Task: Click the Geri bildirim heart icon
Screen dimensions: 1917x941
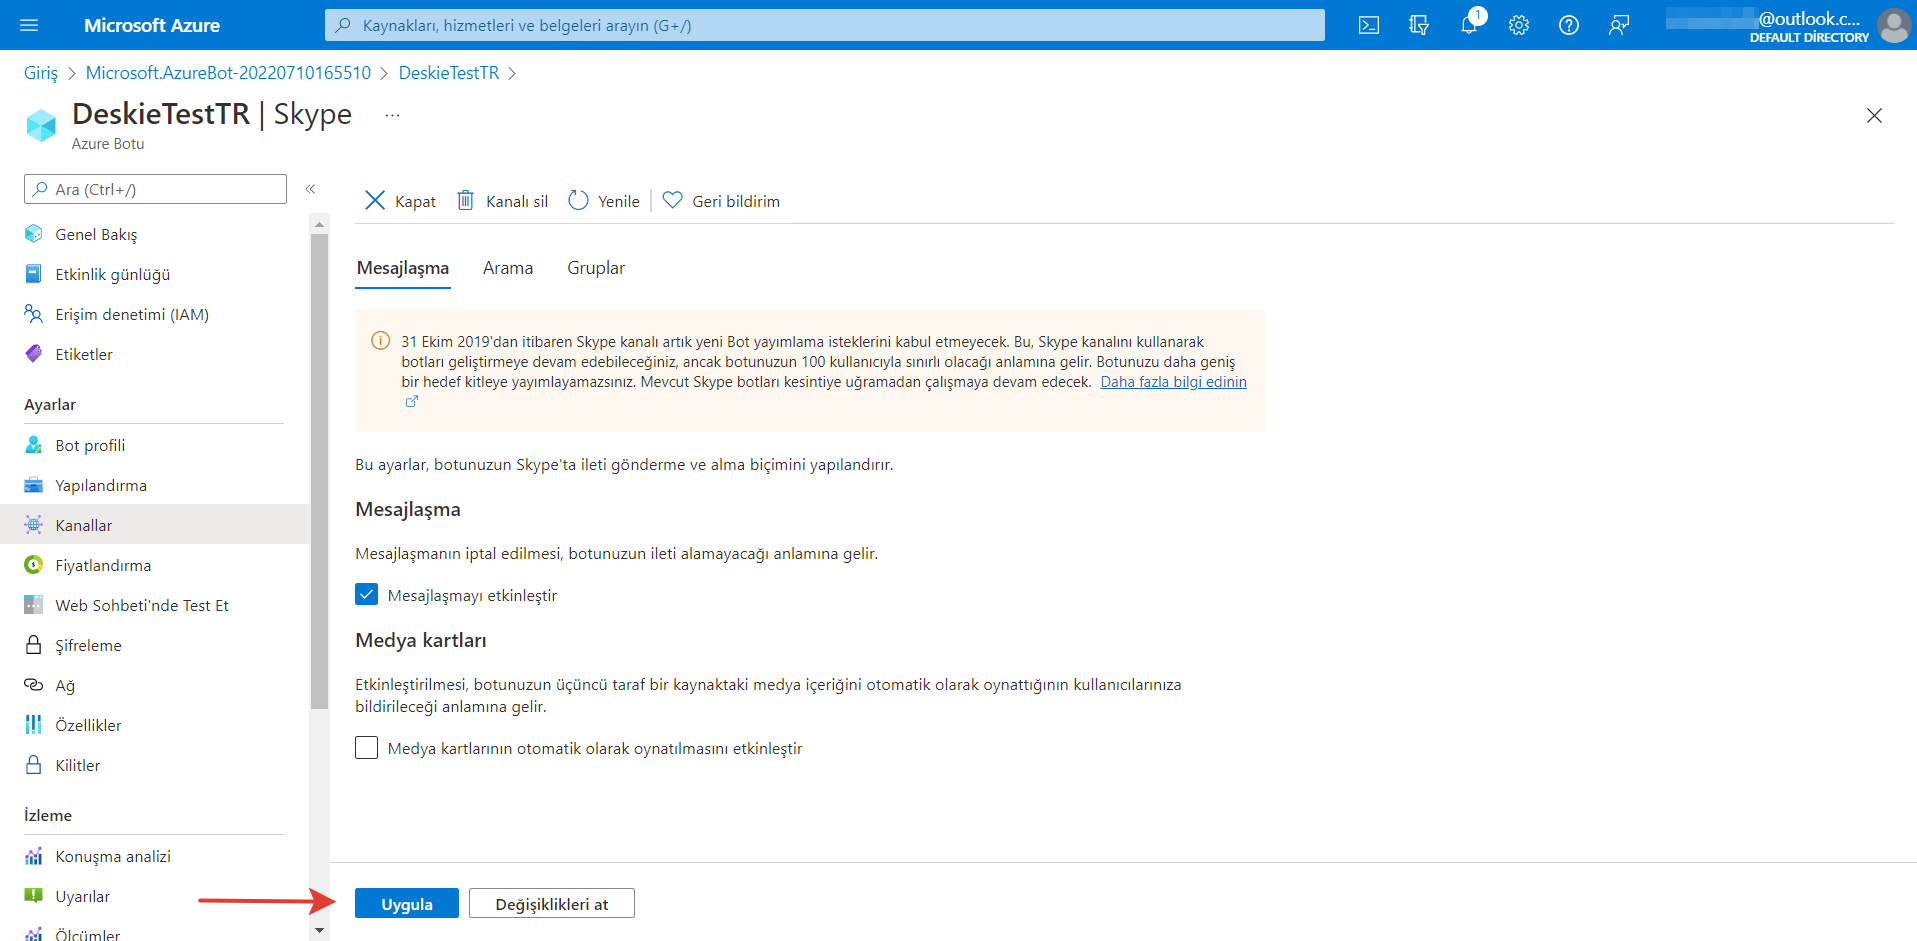Action: 673,200
